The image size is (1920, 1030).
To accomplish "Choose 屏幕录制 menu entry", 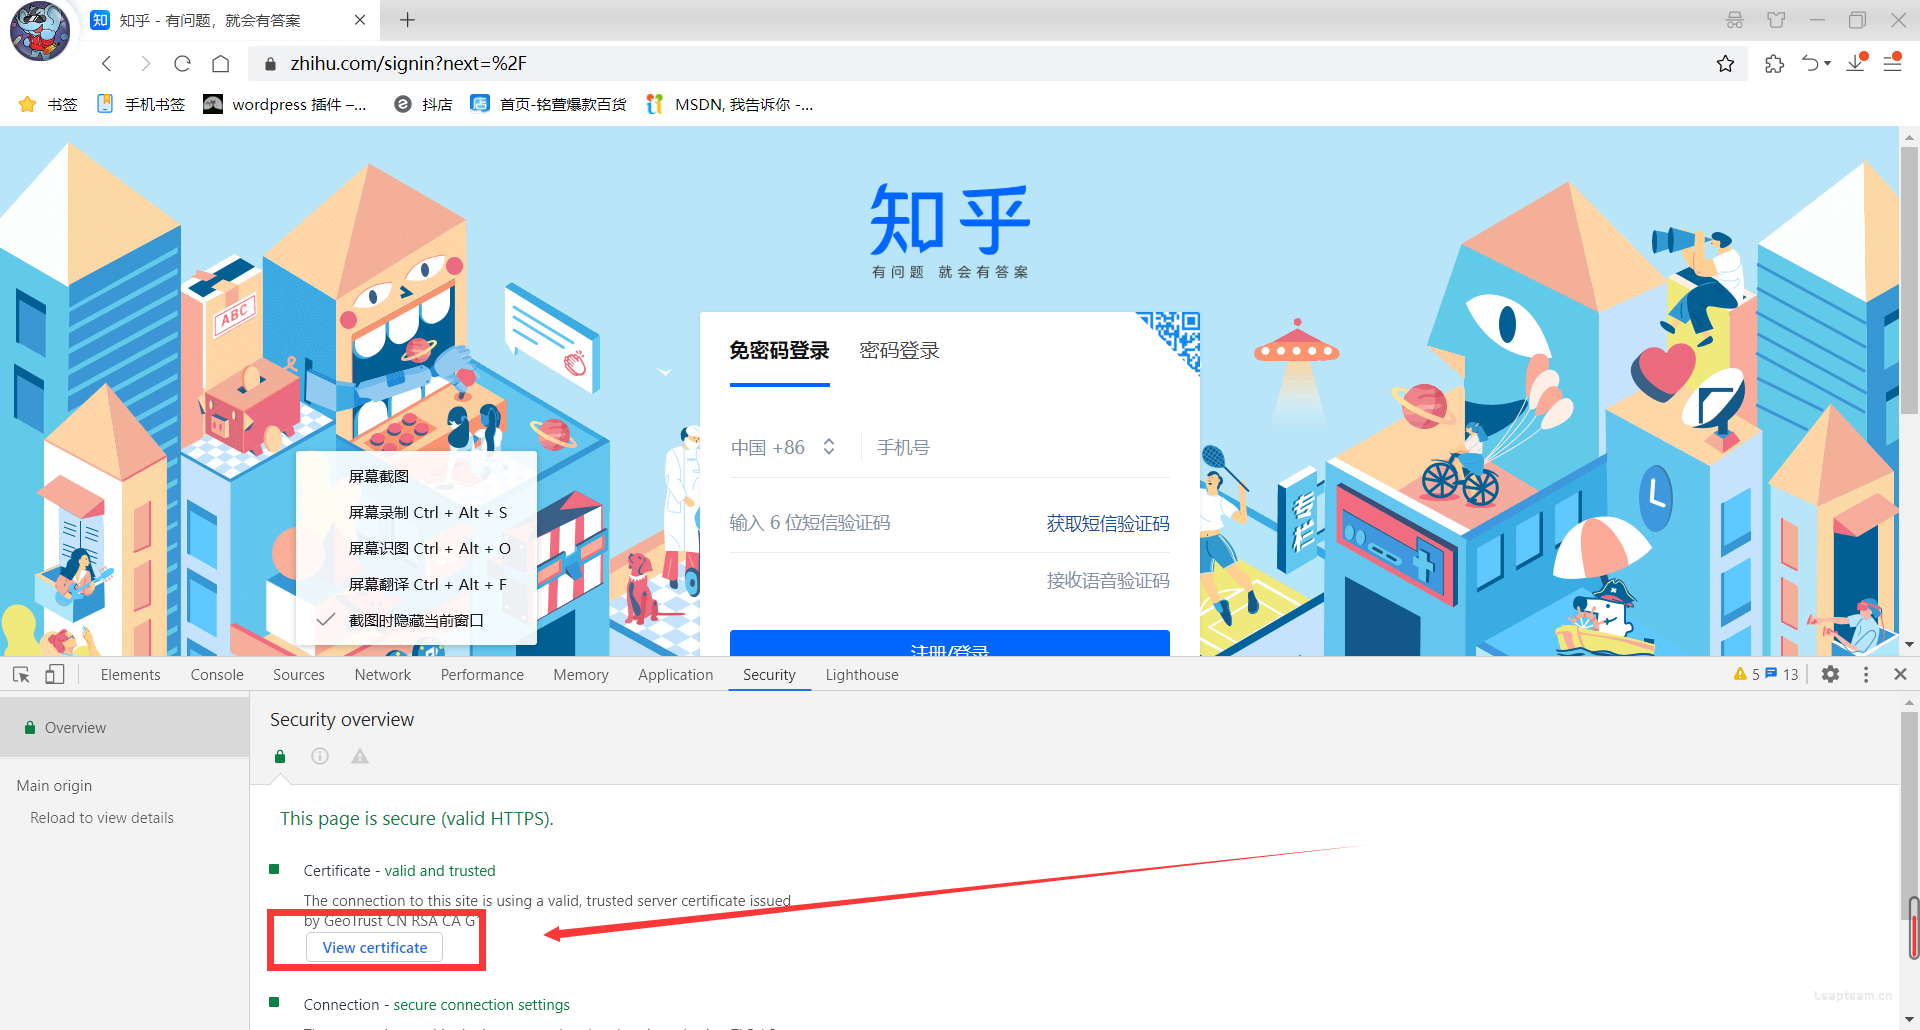I will point(417,512).
